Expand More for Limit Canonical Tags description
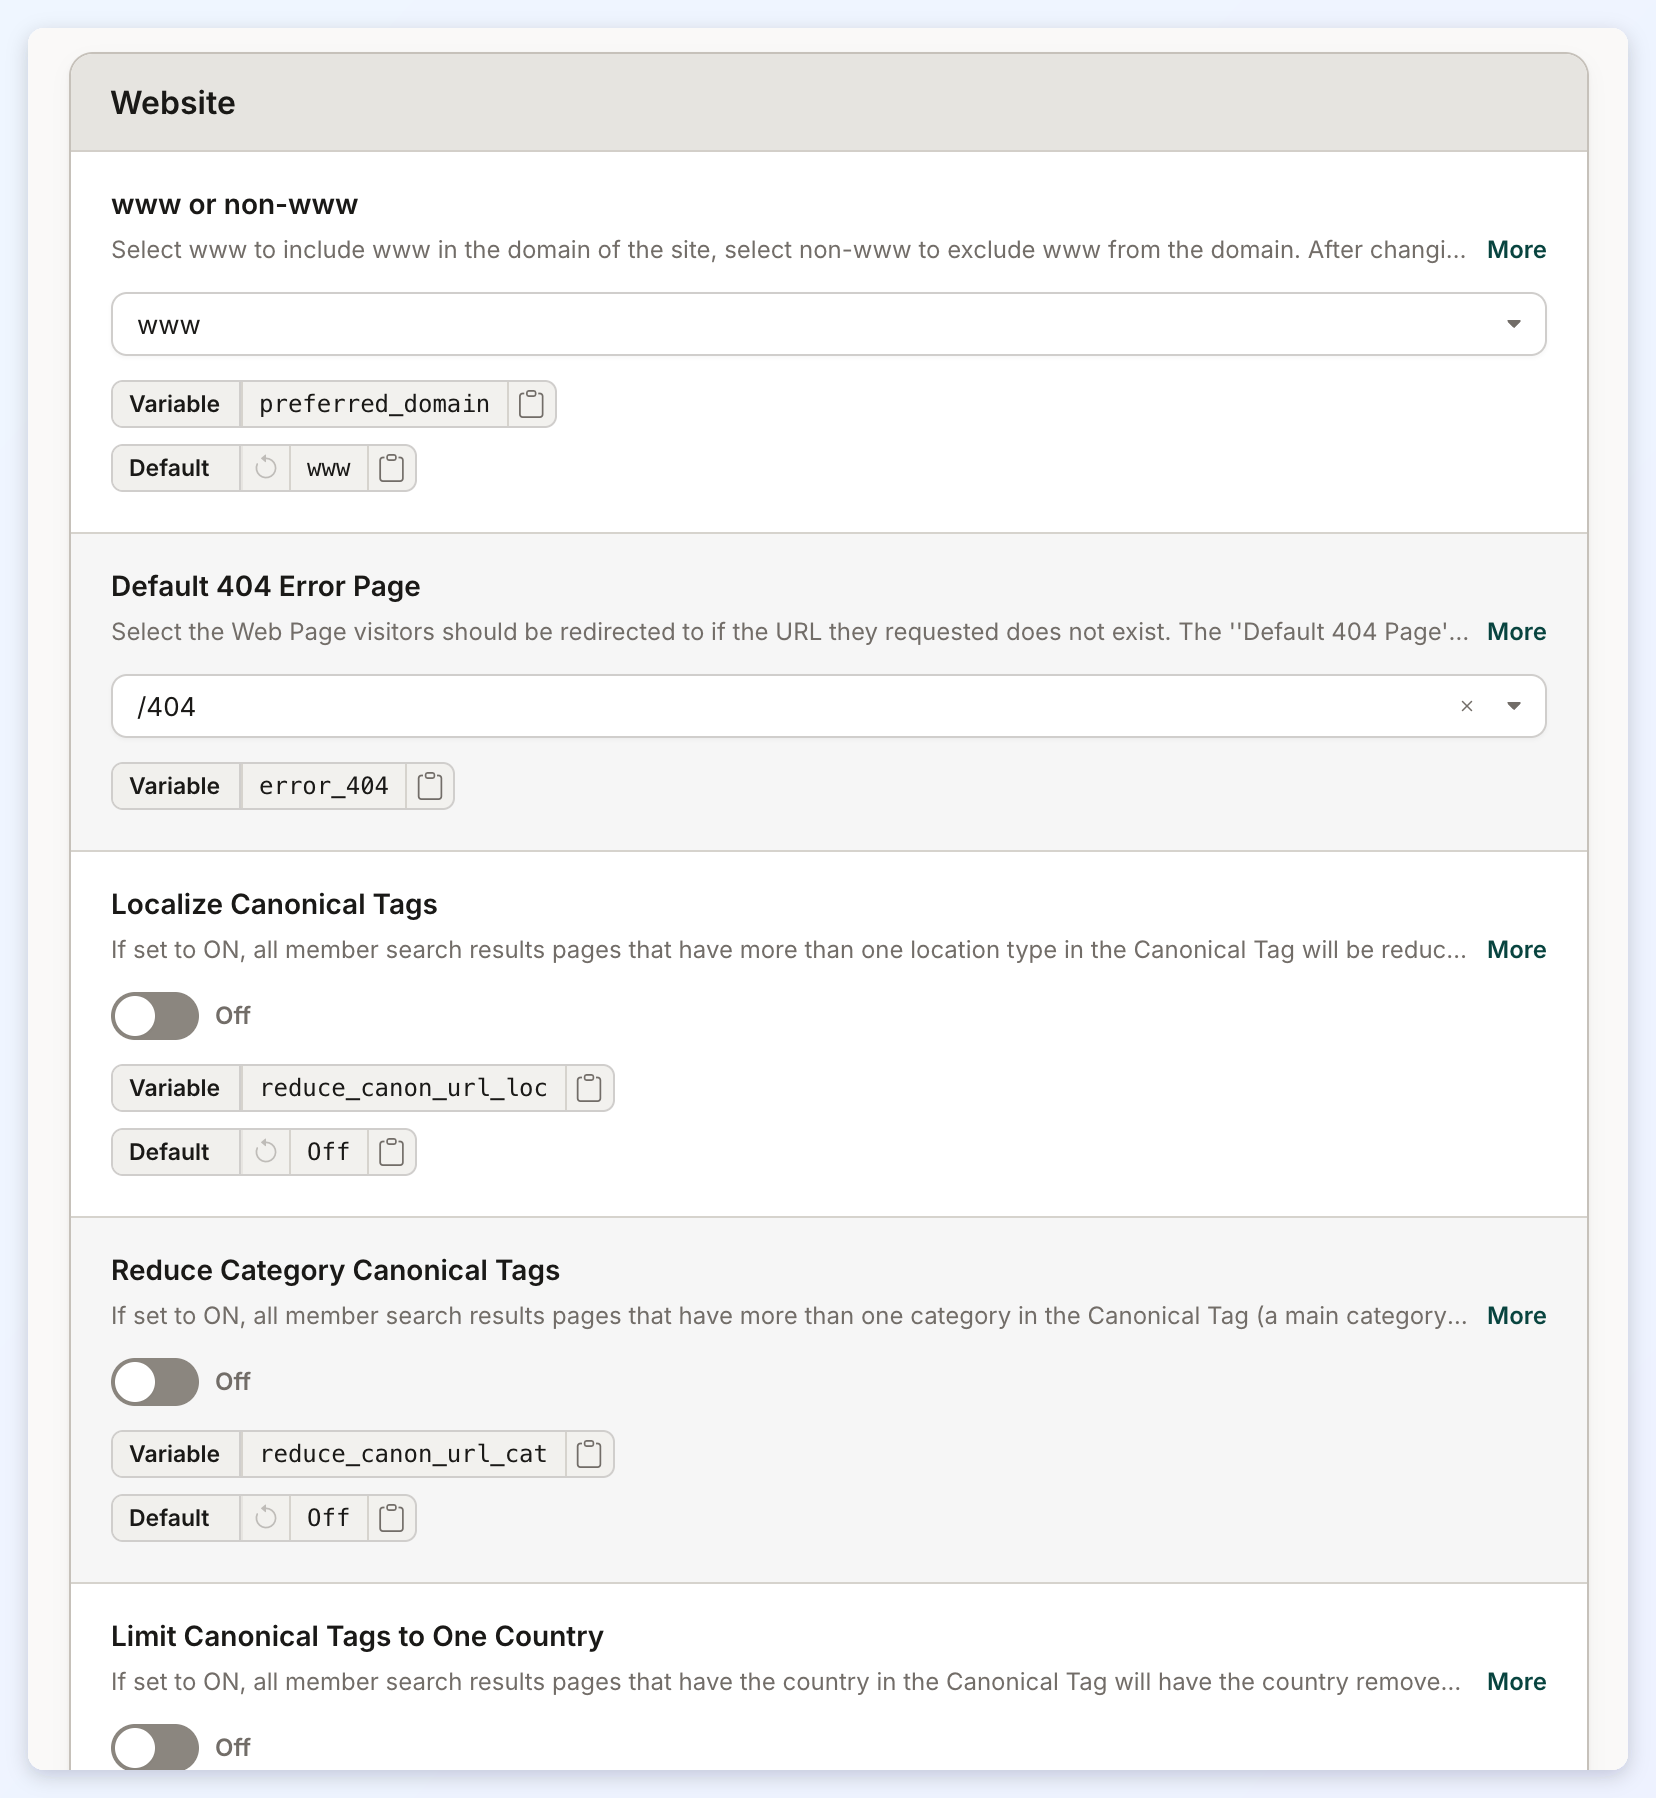 click(1516, 1682)
